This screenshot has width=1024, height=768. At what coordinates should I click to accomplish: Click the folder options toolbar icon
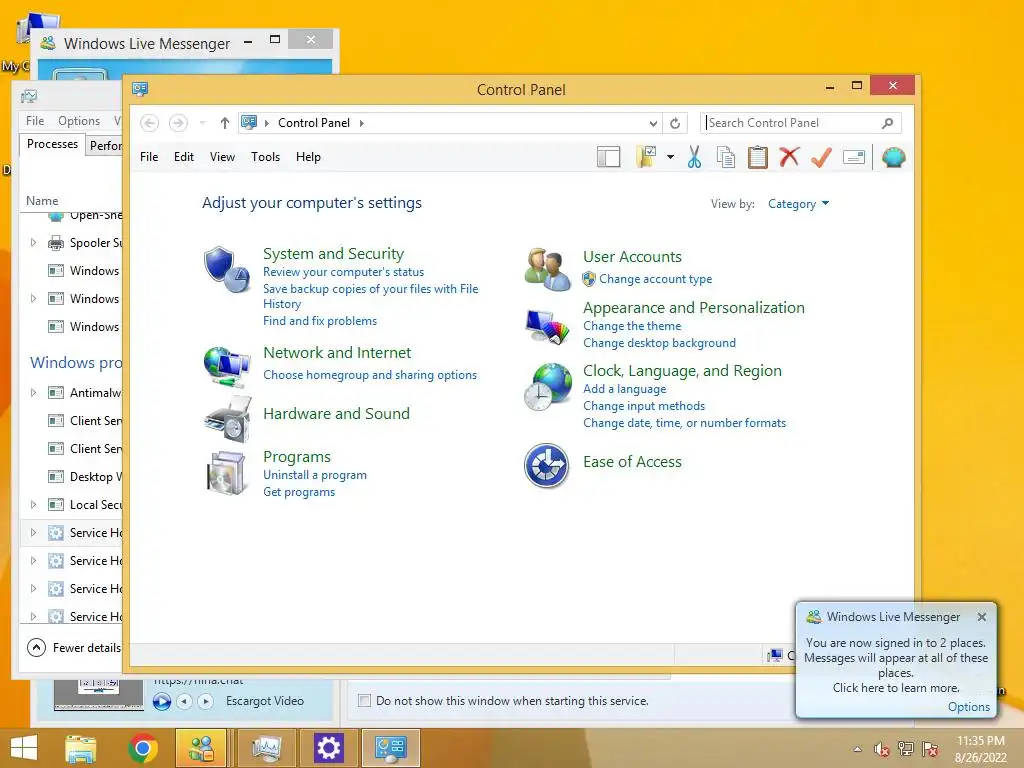[x=647, y=157]
